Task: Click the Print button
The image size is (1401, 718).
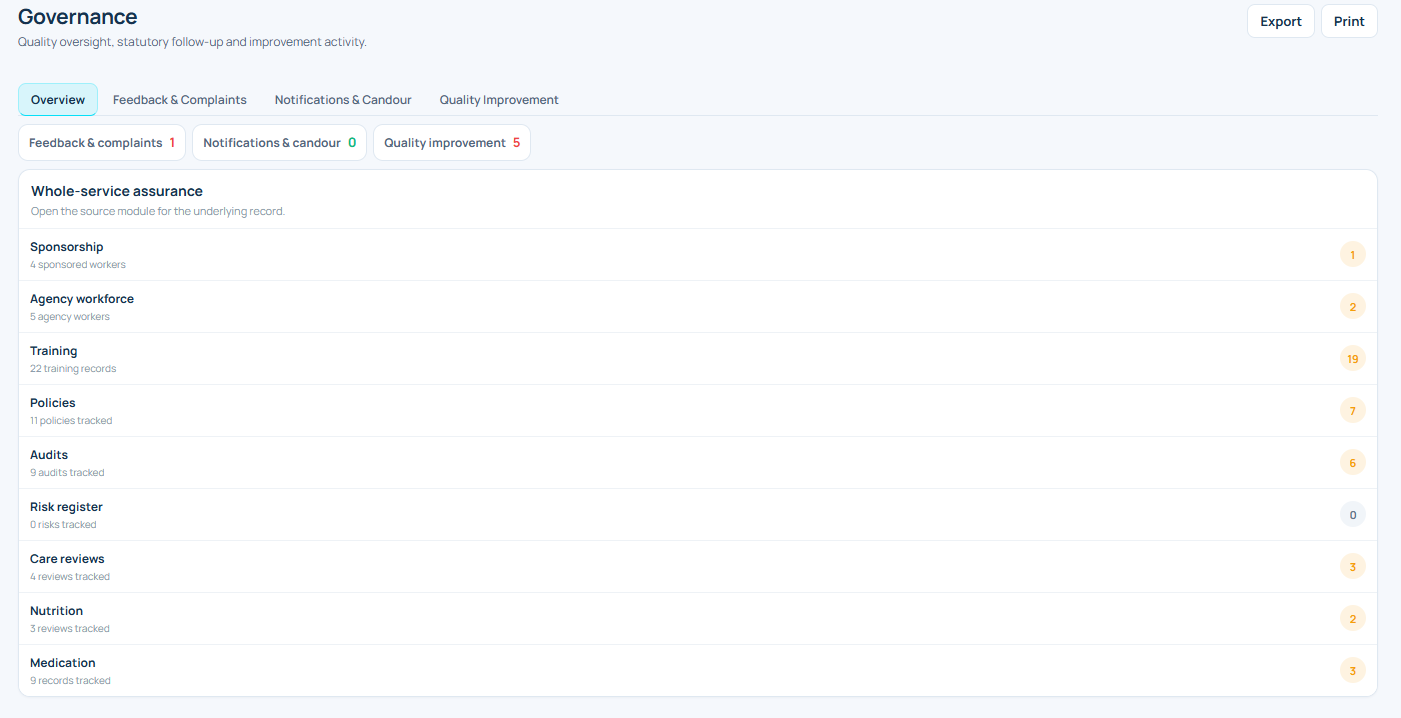Action: pyautogui.click(x=1349, y=21)
